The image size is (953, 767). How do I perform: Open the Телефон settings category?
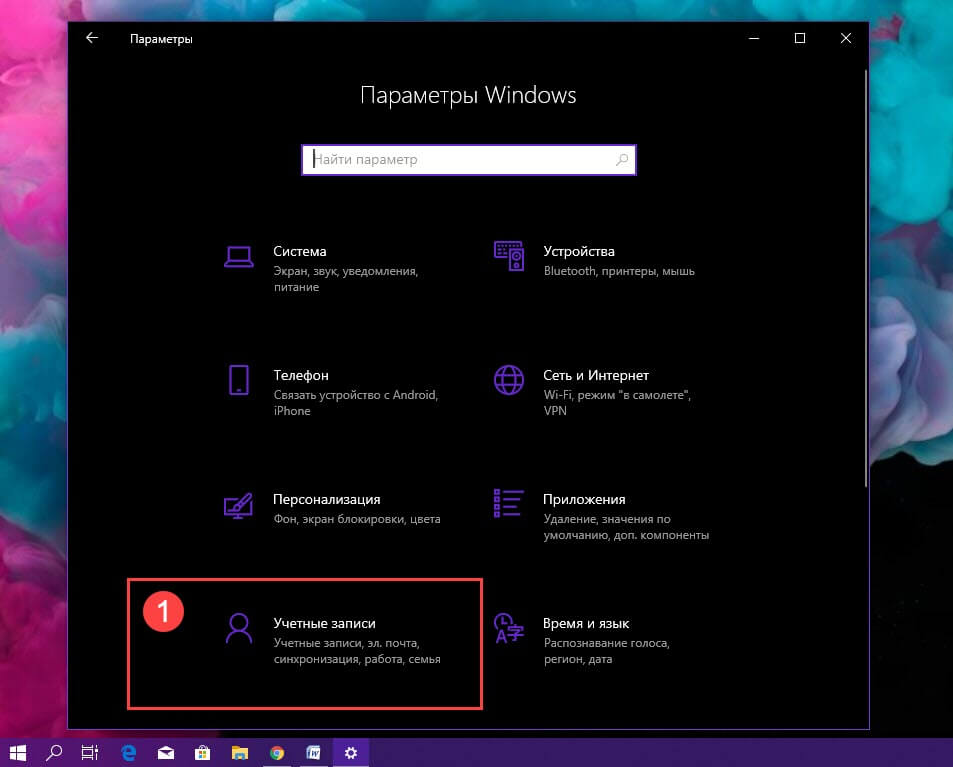click(x=333, y=392)
